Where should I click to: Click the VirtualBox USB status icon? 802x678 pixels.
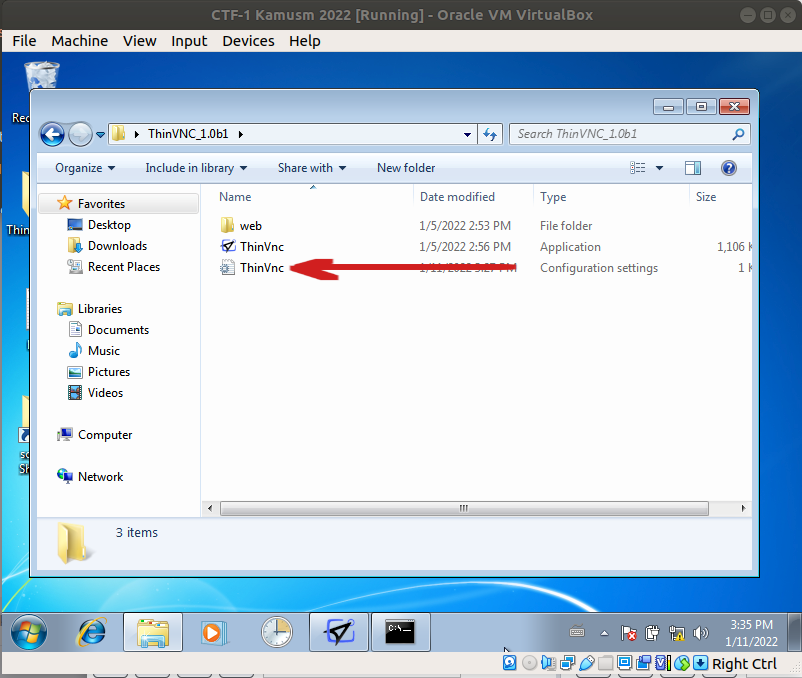click(586, 663)
